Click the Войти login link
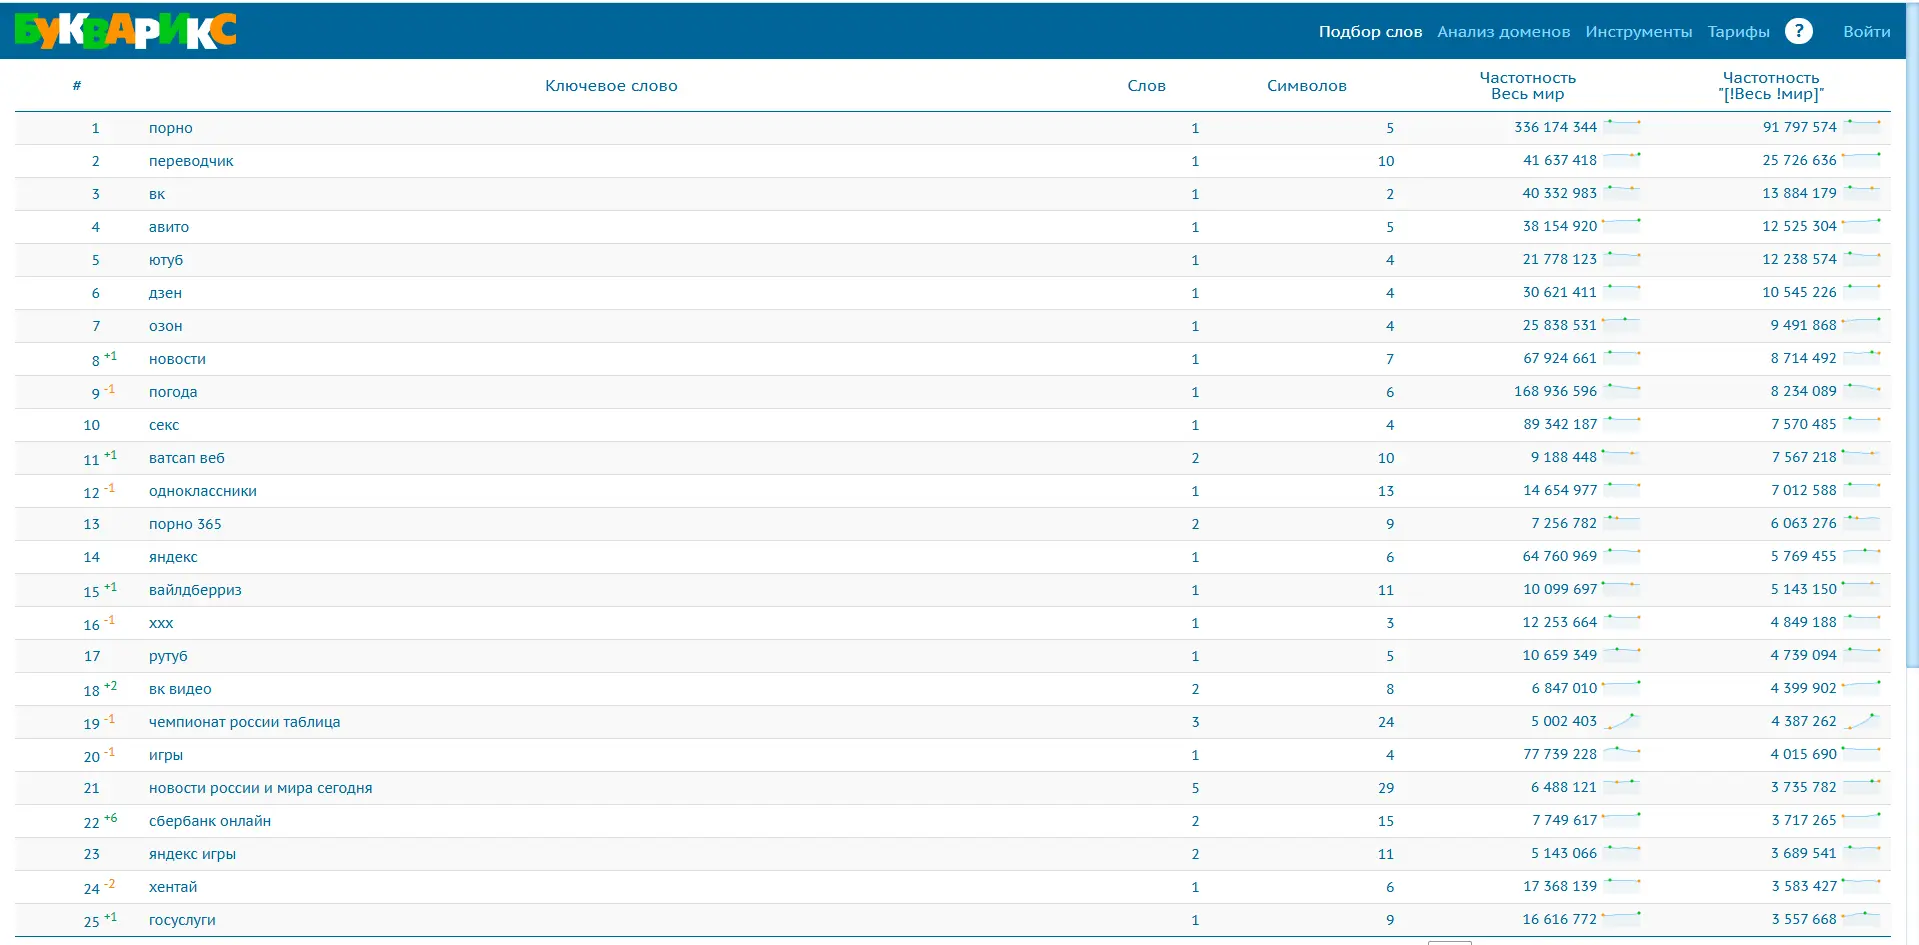This screenshot has width=1919, height=945. [x=1867, y=32]
